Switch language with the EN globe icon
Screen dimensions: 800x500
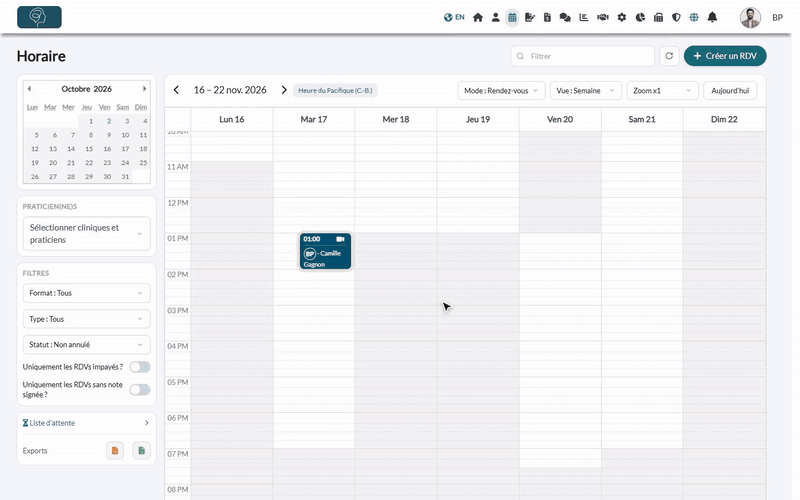[x=454, y=17]
